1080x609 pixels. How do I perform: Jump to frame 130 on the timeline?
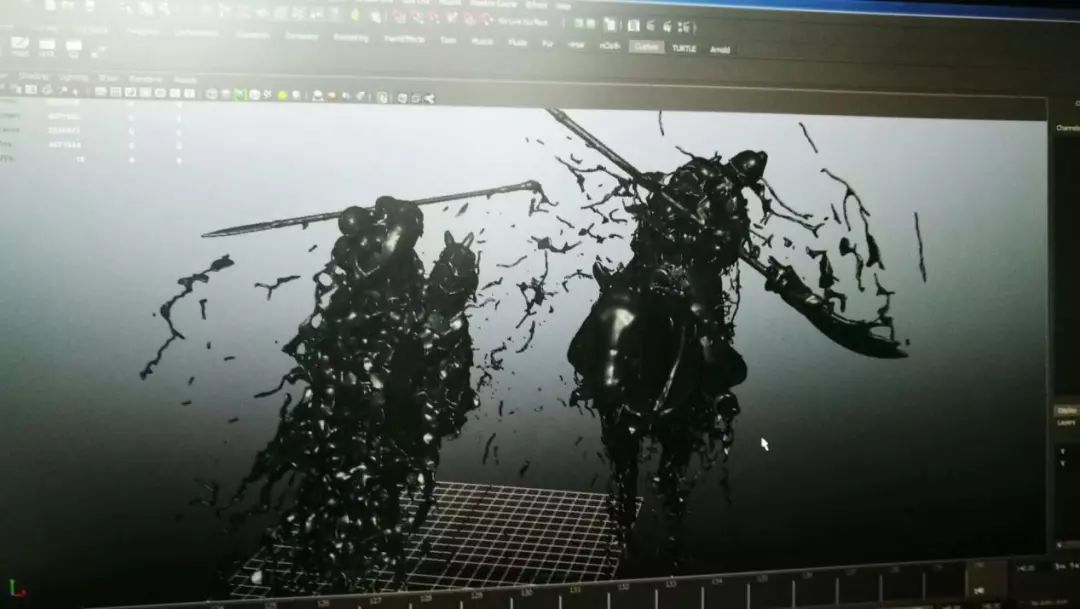point(527,592)
